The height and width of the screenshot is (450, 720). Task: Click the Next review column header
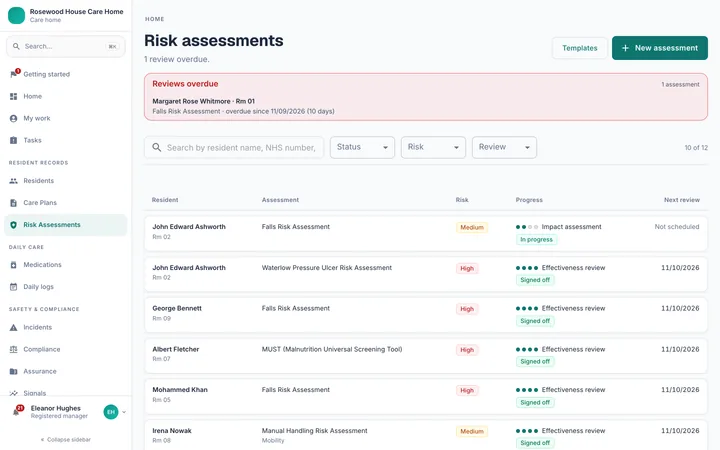point(681,200)
